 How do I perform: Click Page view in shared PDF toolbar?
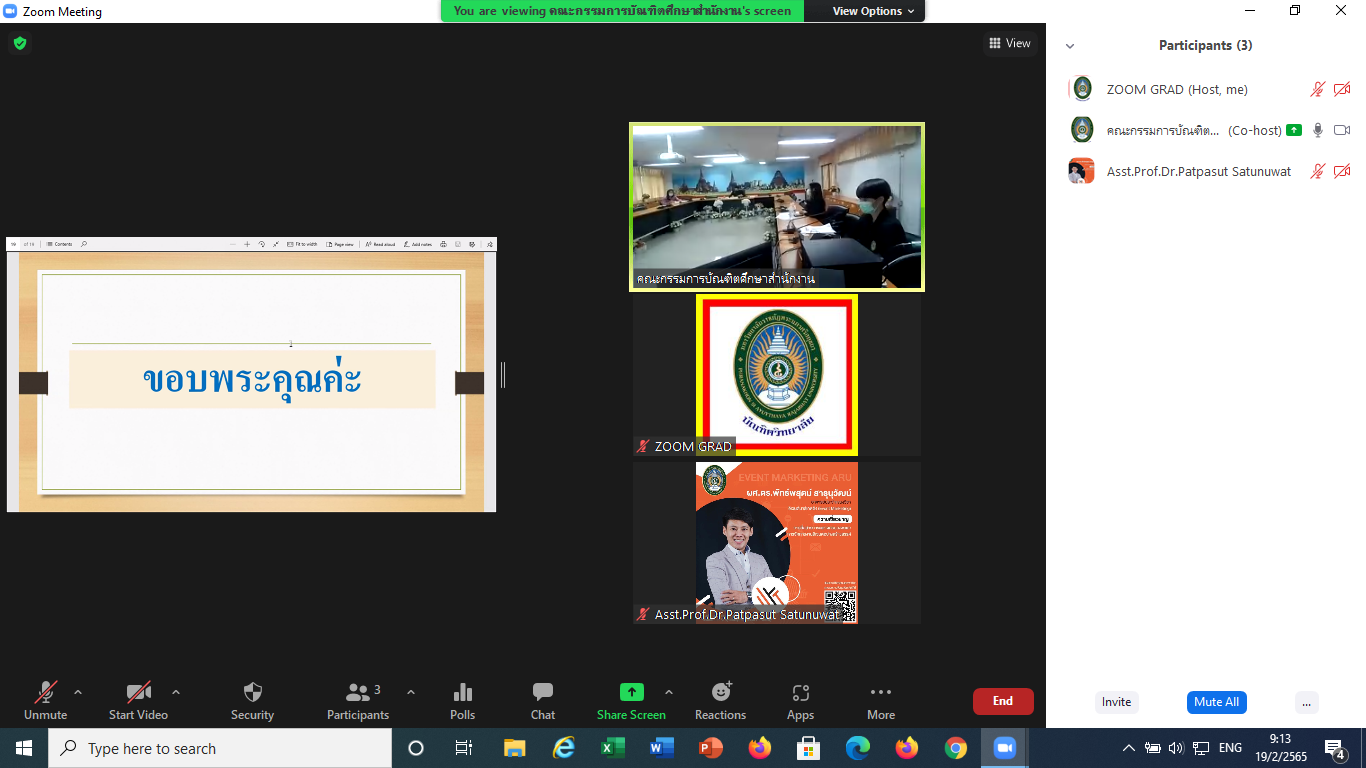click(340, 244)
